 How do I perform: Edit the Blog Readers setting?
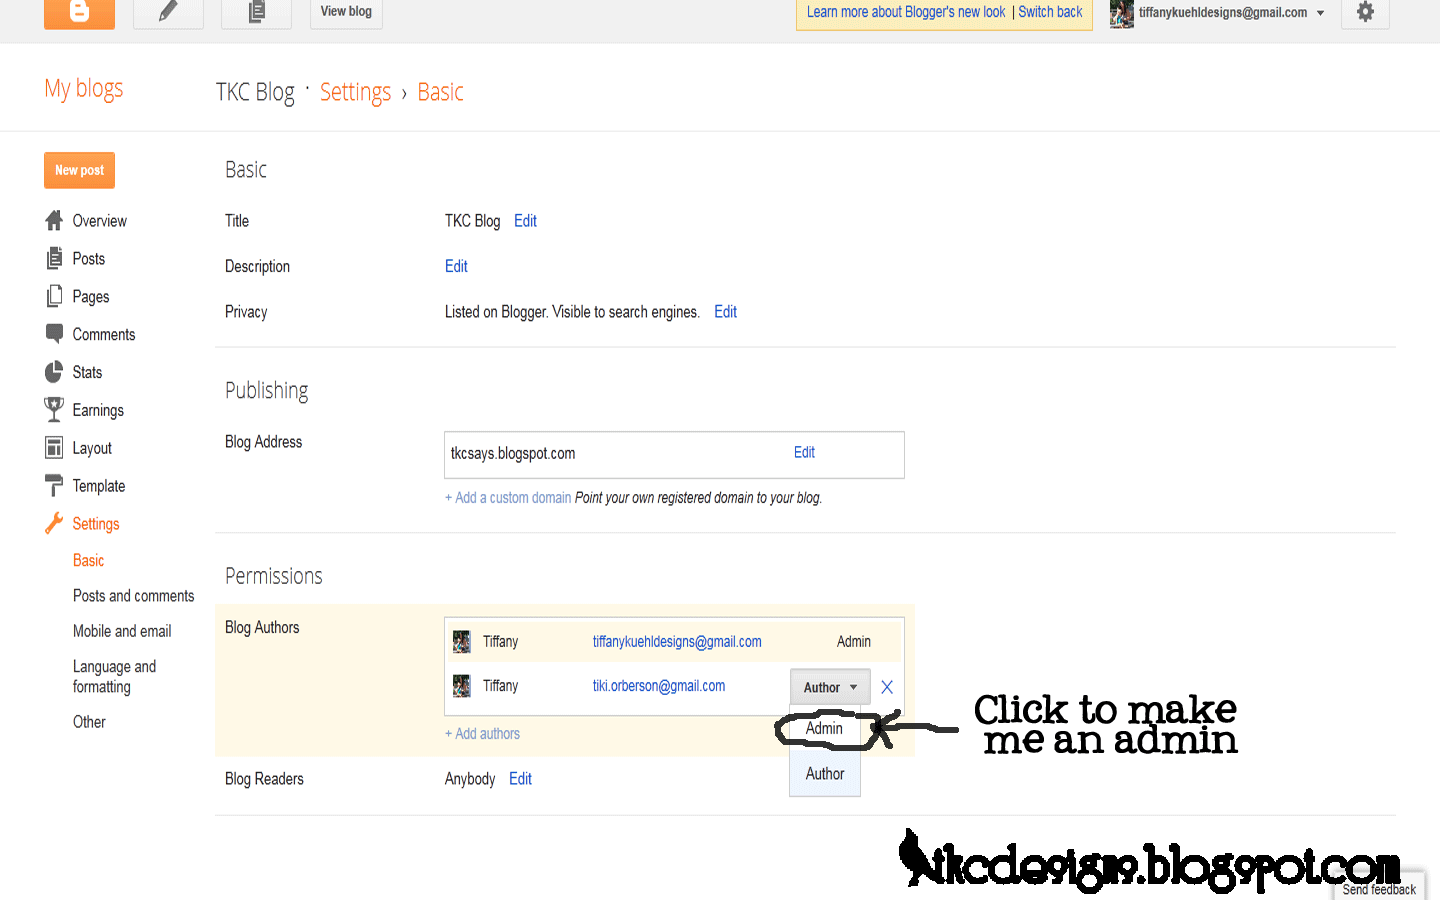pyautogui.click(x=520, y=779)
